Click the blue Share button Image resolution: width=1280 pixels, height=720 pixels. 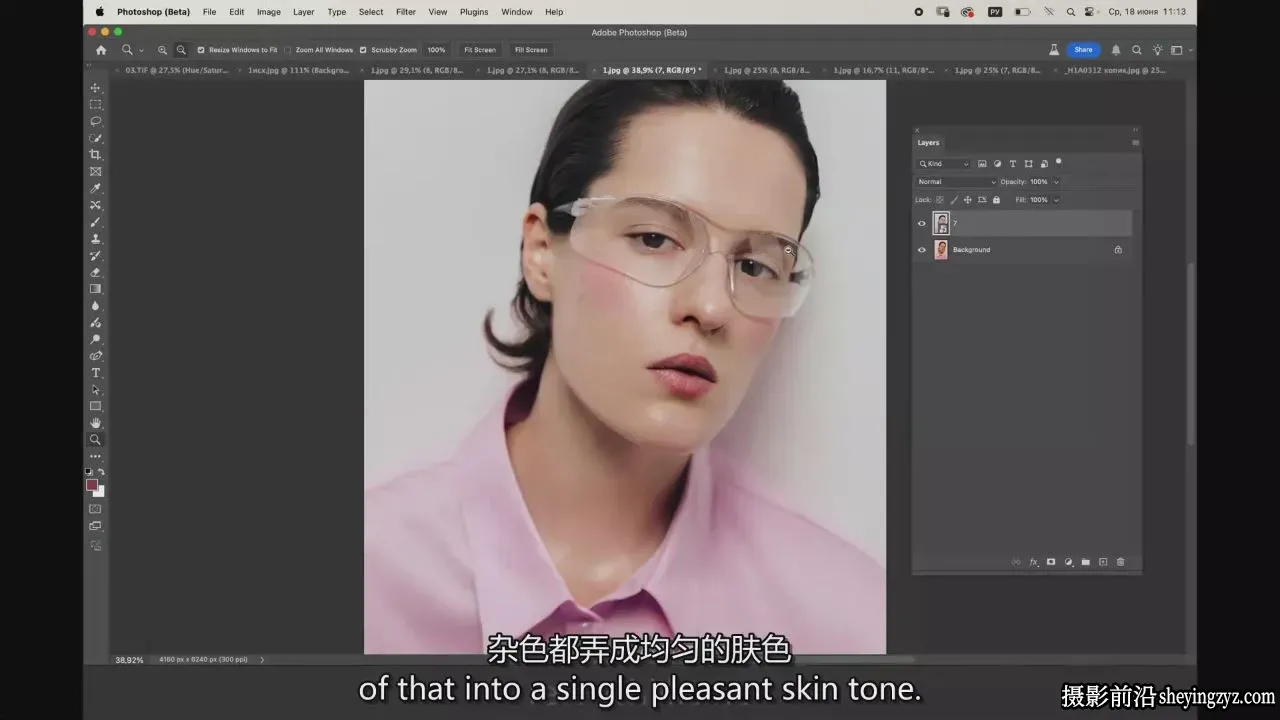[1083, 50]
